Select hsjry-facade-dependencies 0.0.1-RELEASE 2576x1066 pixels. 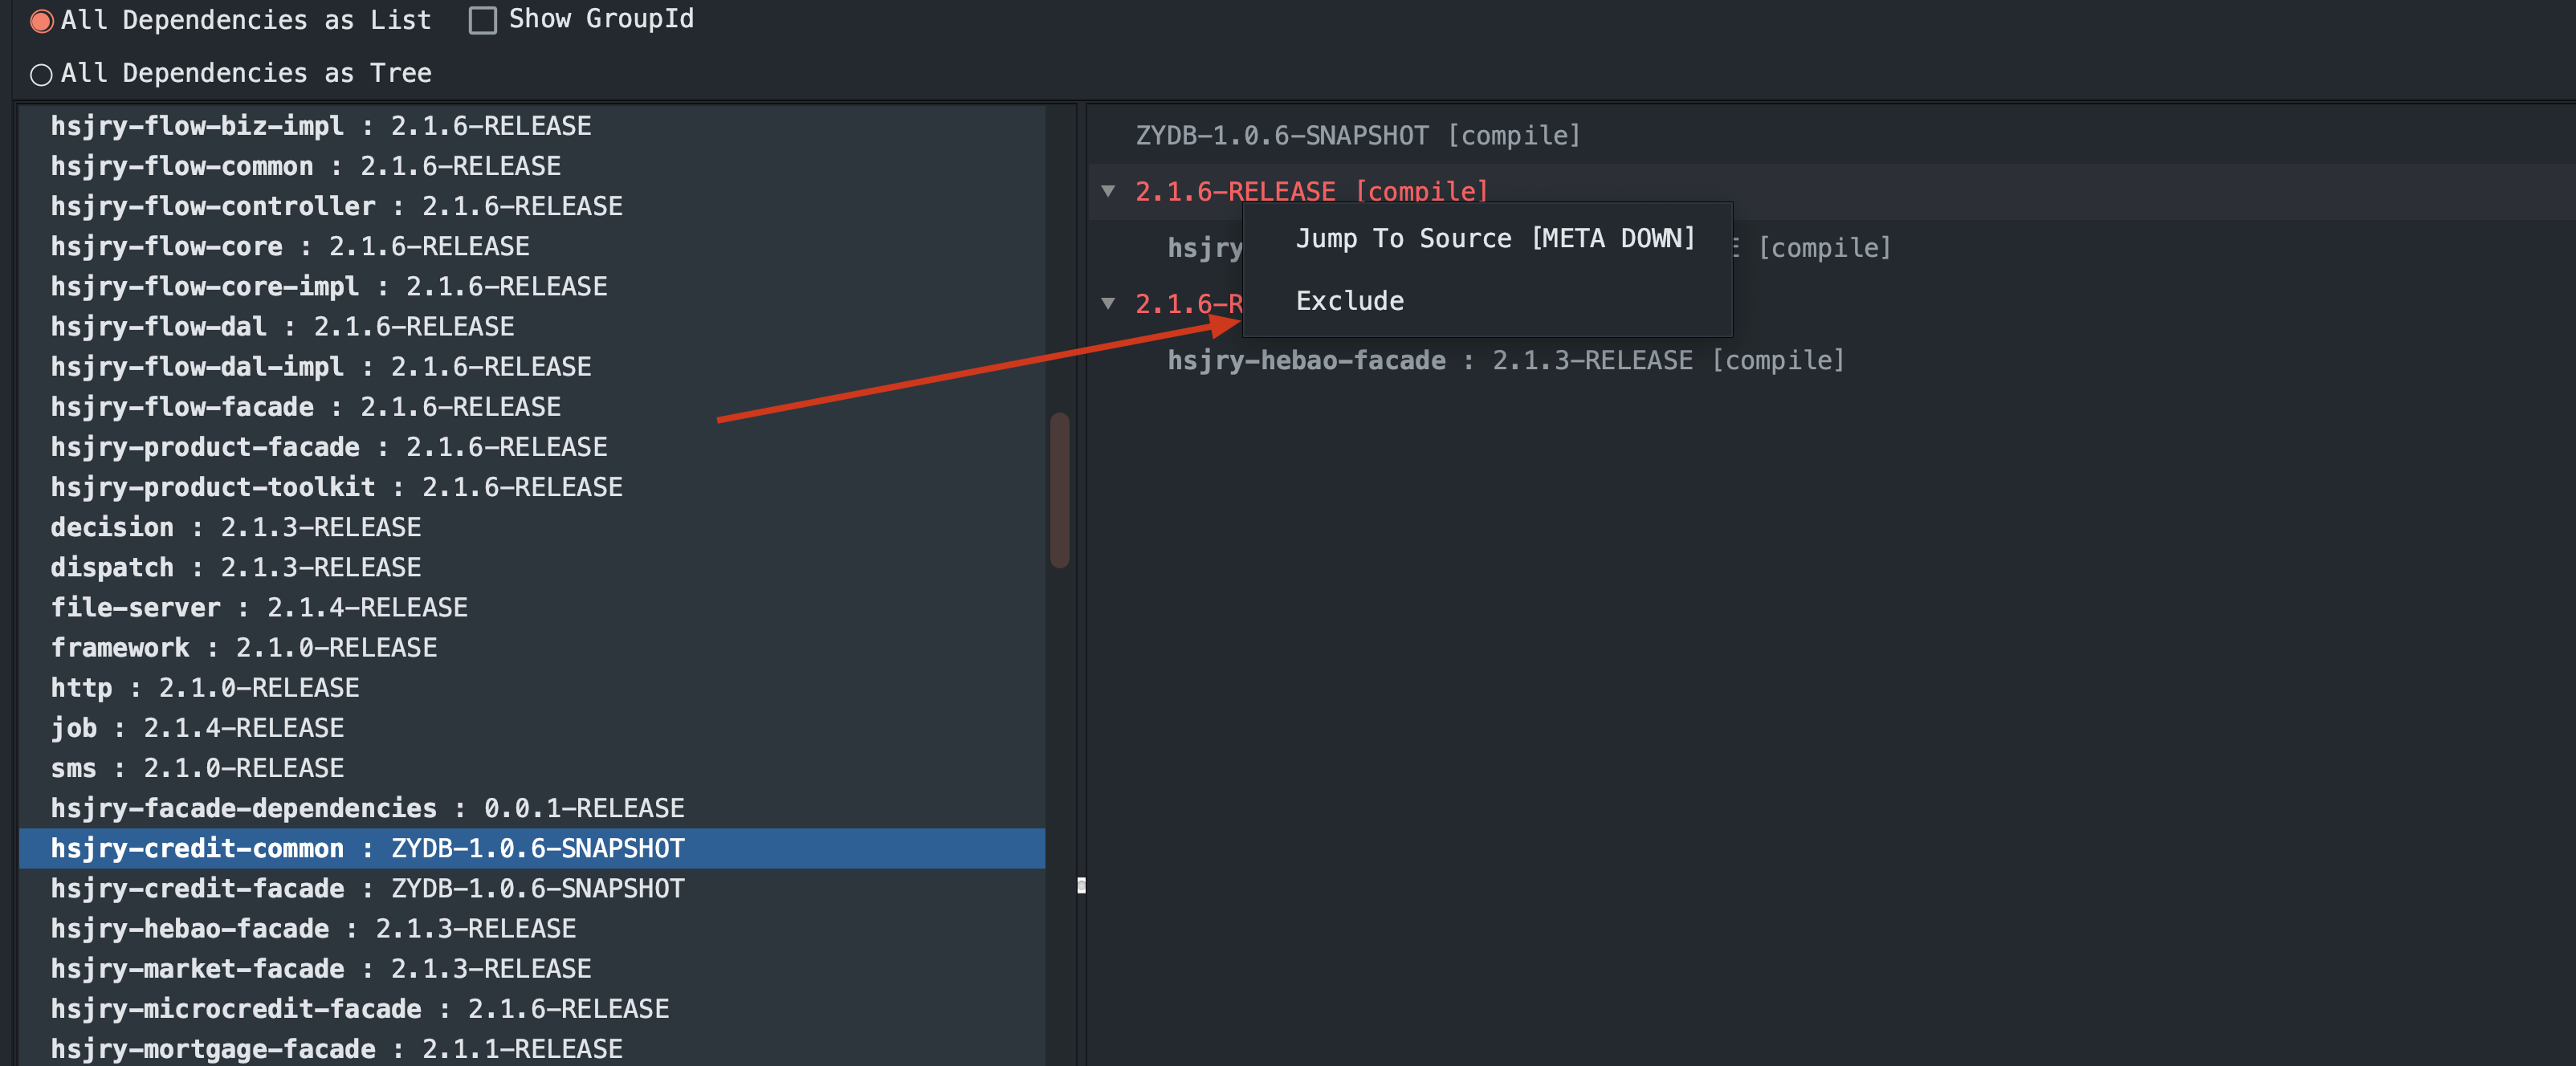367,808
